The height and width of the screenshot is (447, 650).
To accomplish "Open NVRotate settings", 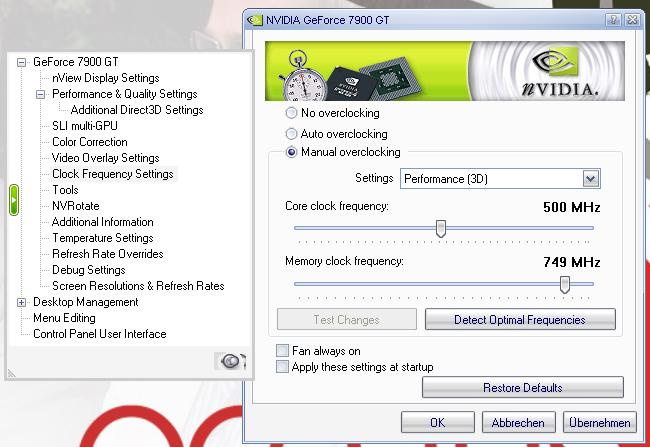I will pyautogui.click(x=75, y=206).
